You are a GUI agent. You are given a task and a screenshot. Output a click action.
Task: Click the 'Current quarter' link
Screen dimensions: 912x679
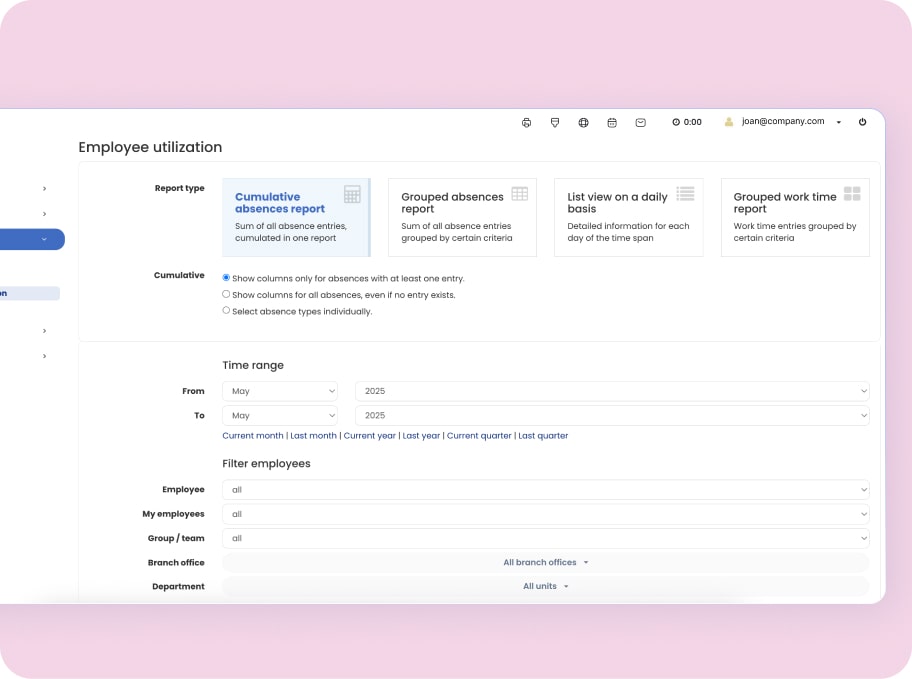[x=479, y=436]
